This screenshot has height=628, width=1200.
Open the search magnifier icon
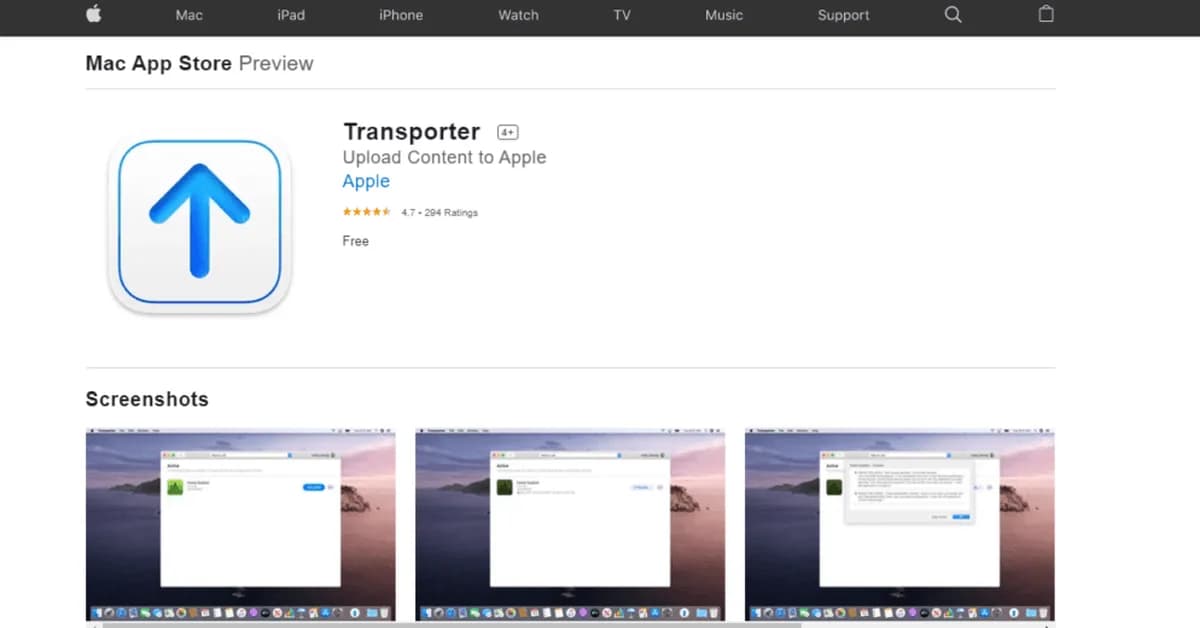[953, 14]
